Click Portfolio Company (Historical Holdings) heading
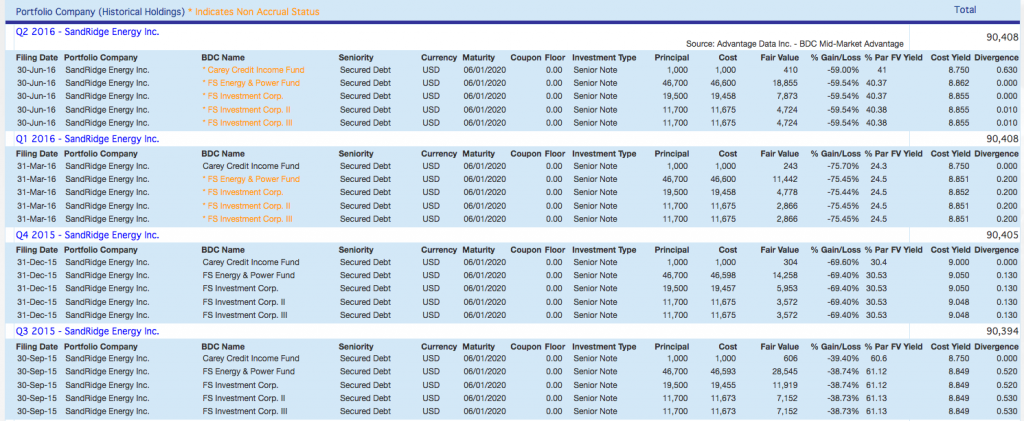Image resolution: width=1024 pixels, height=421 pixels. click(100, 12)
